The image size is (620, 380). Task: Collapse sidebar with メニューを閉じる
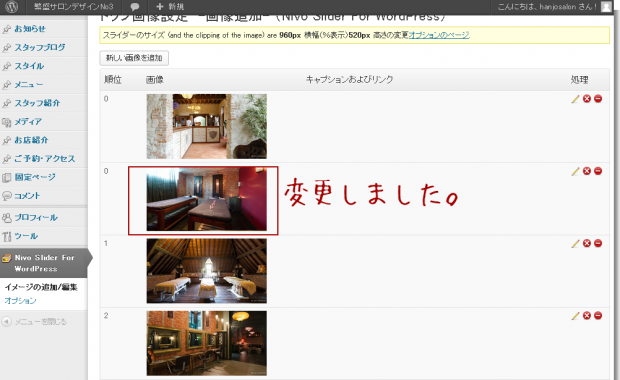(x=40, y=322)
